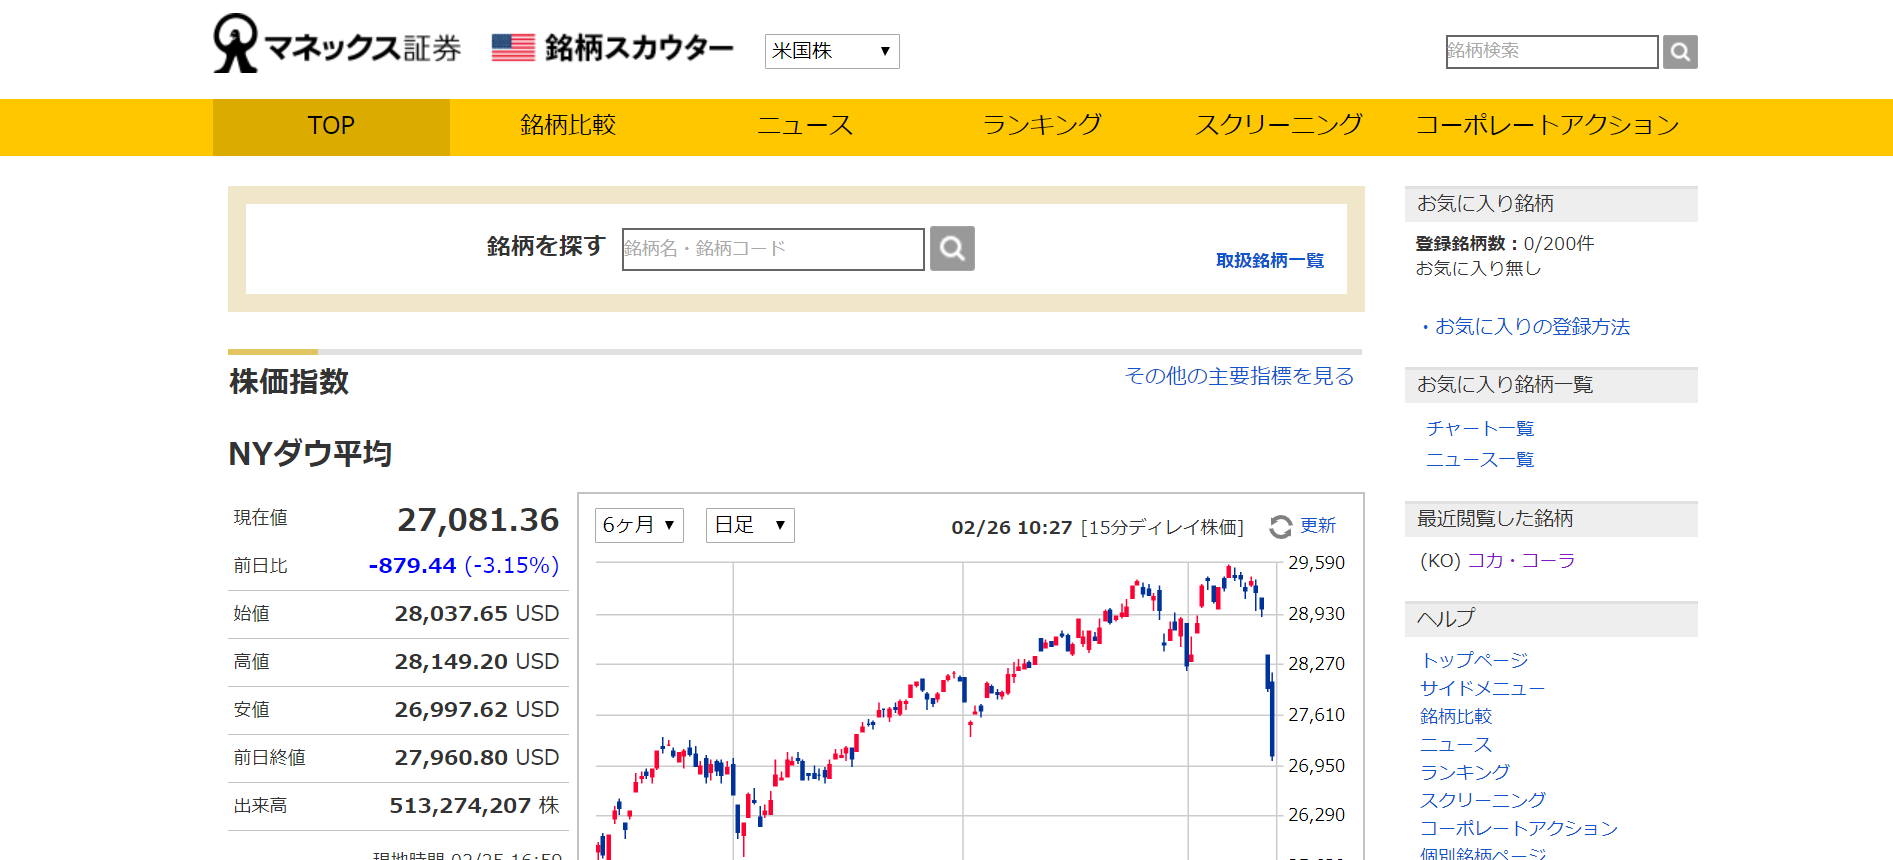Open the 日足 chart interval dropdown
The width and height of the screenshot is (1893, 860).
pos(750,525)
